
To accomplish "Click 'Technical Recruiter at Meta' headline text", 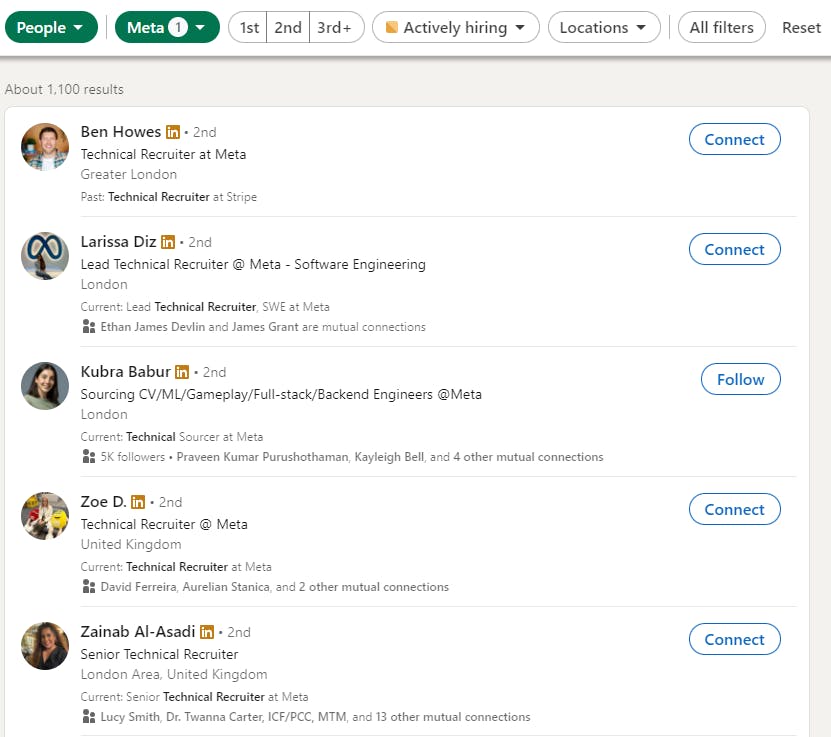I will pos(163,154).
